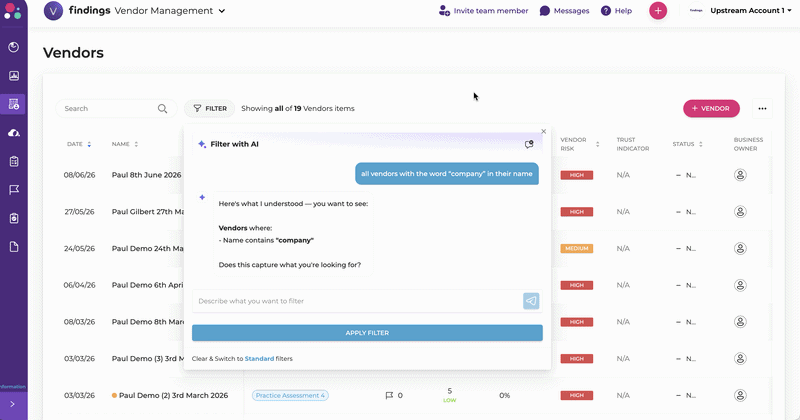Open the dashboard gauge icon in sidebar
The width and height of the screenshot is (800, 420).
coord(14,47)
